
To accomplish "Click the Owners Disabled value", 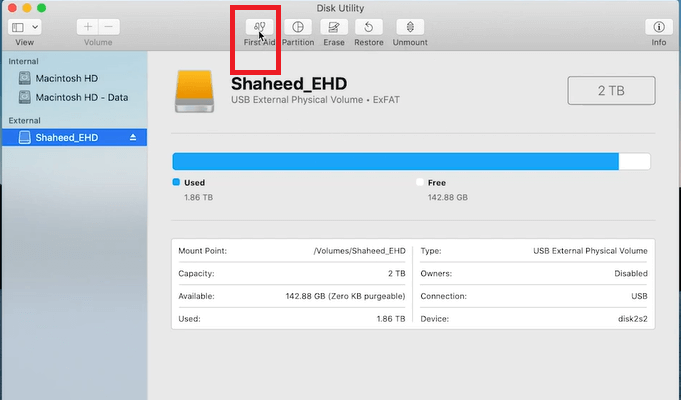I will [x=631, y=274].
